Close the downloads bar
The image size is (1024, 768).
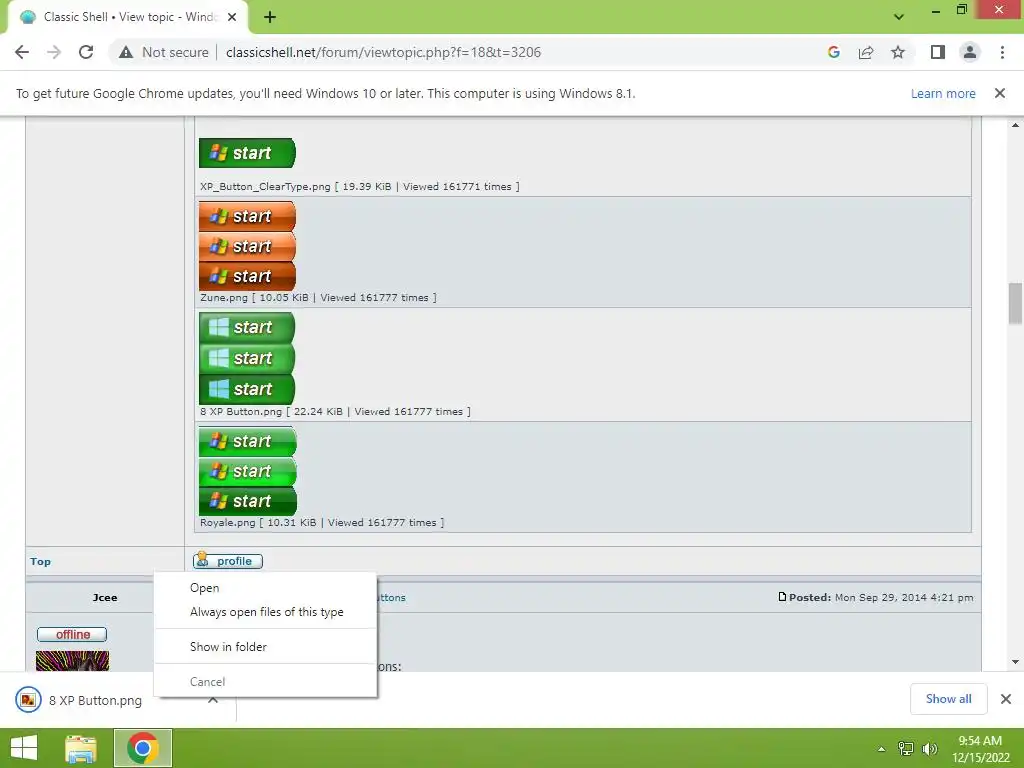click(x=1006, y=699)
